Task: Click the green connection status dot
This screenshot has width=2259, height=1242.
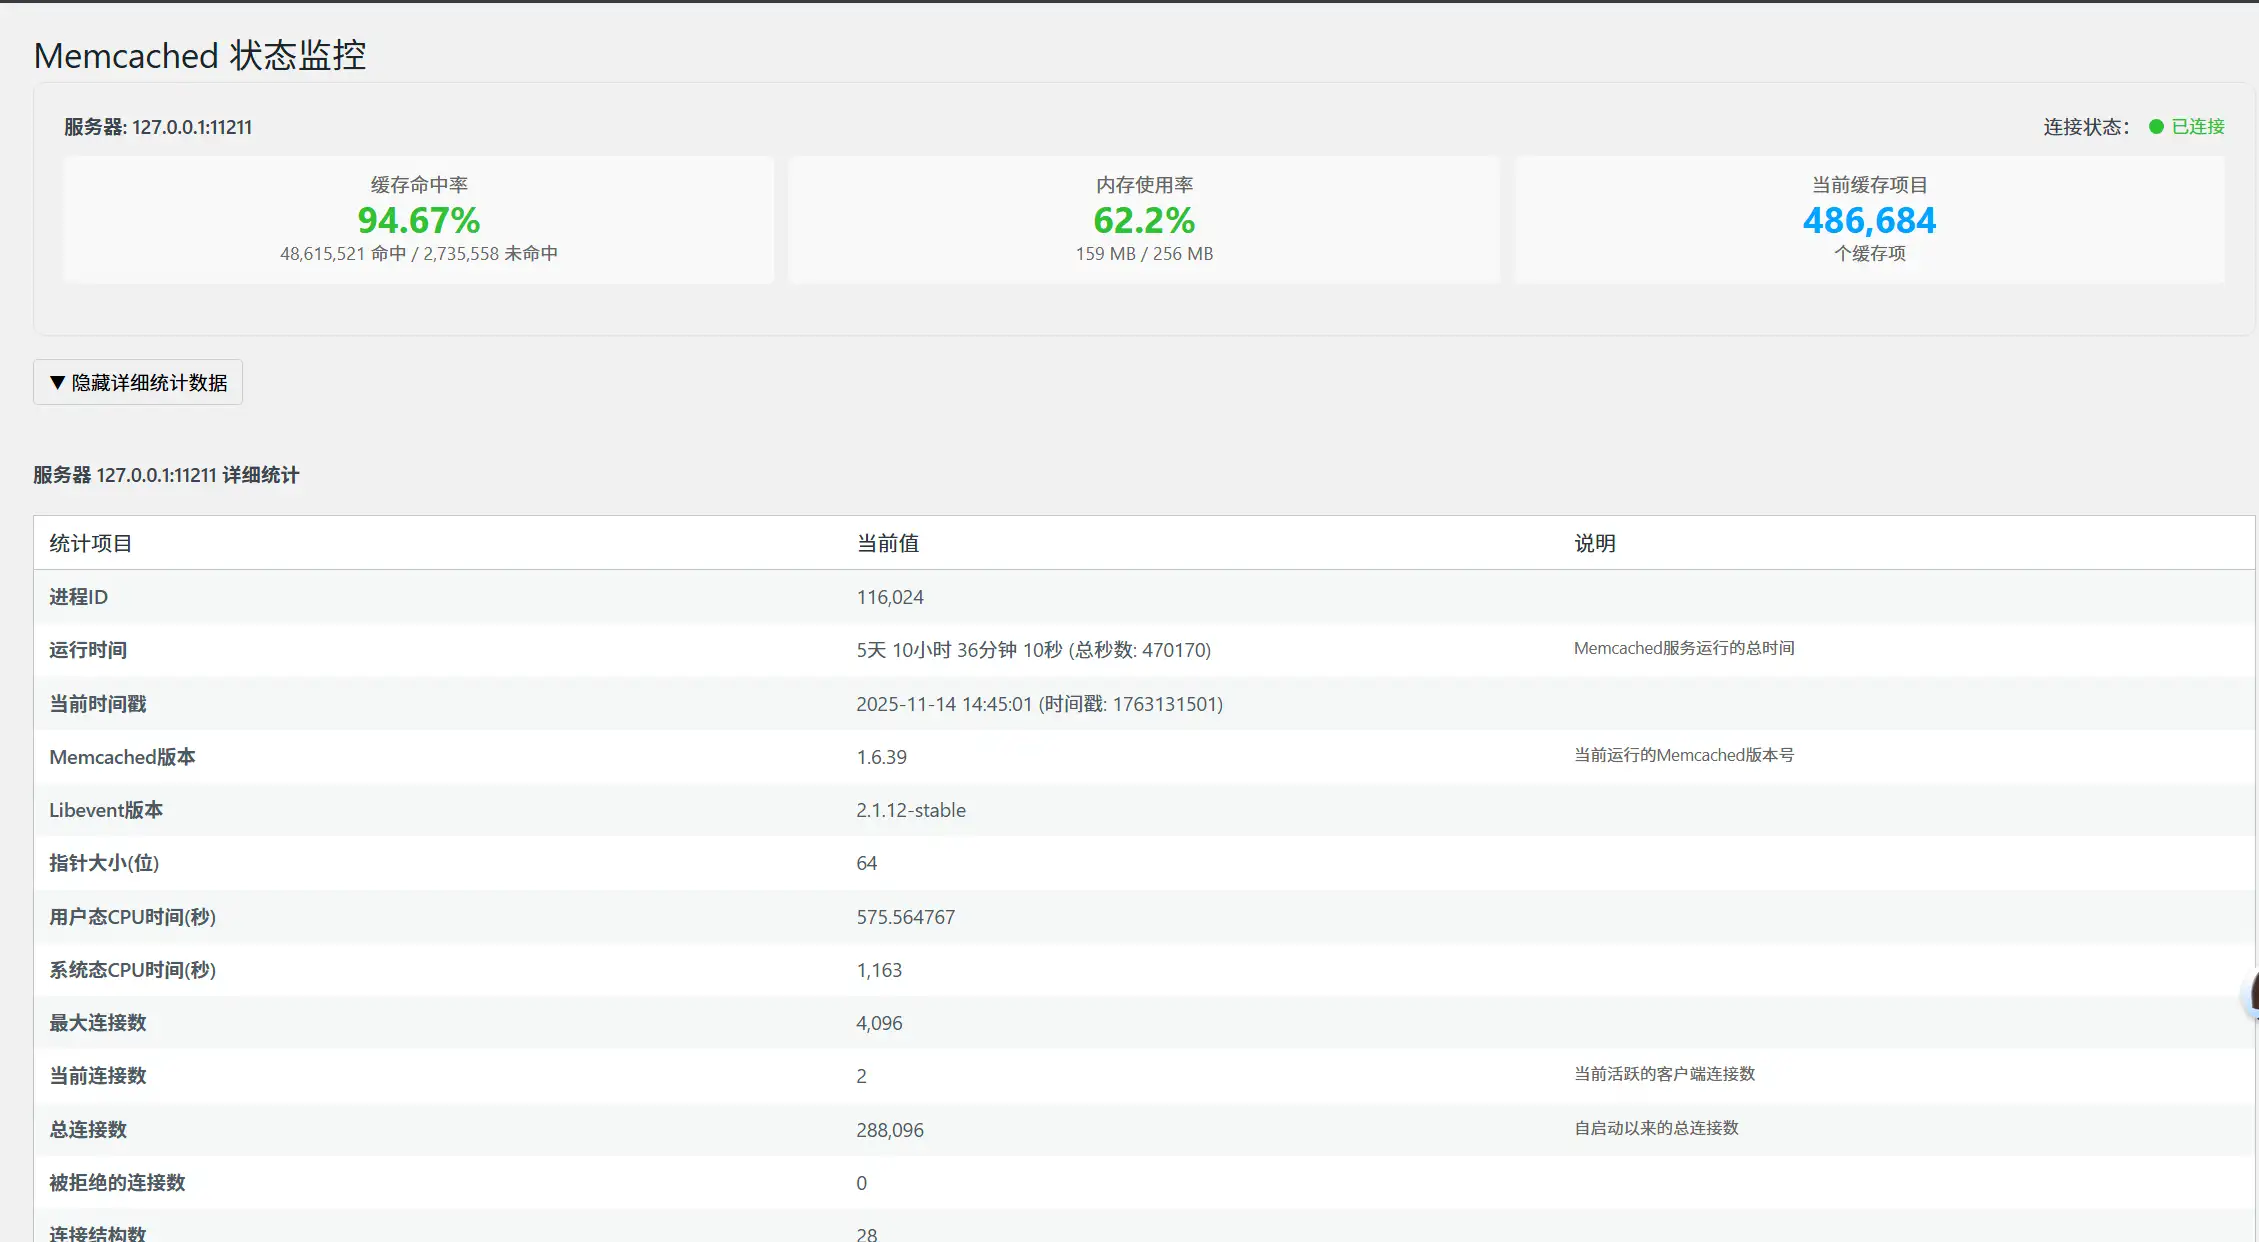Action: pos(2156,127)
